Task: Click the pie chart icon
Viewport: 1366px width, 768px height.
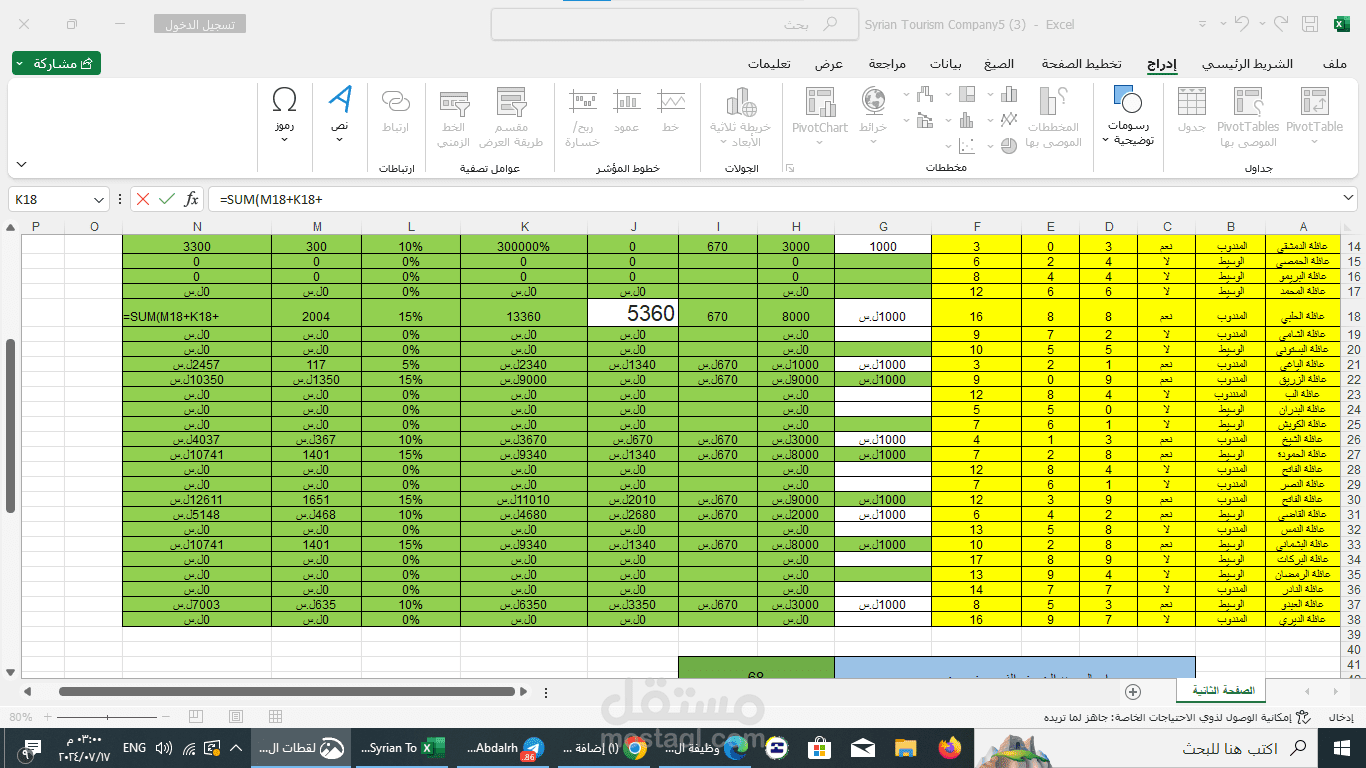Action: pyautogui.click(x=1009, y=145)
